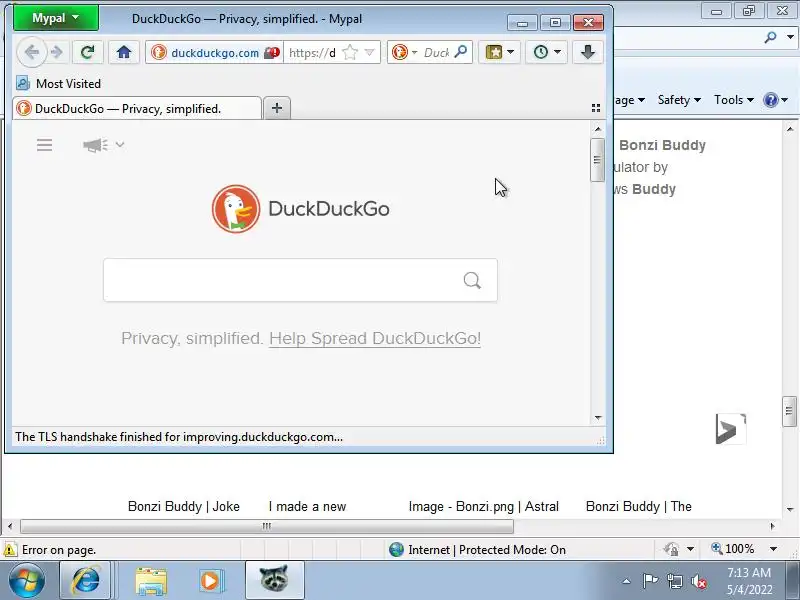
Task: Open the Safety menu in Internet Explorer
Action: tap(679, 100)
